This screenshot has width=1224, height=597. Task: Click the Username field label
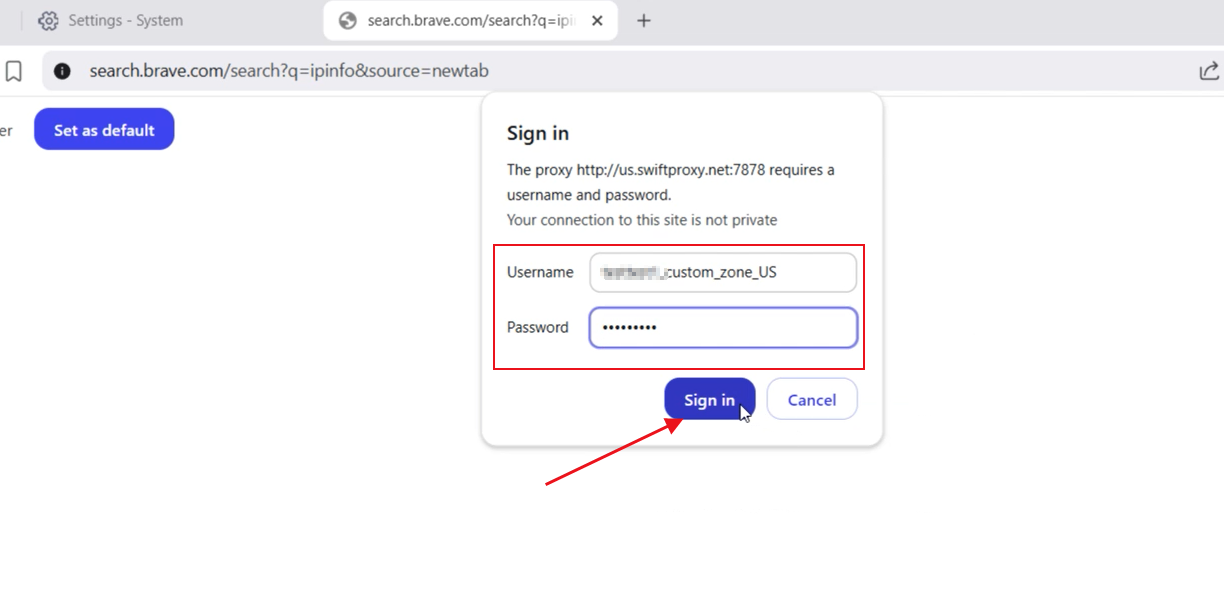pos(540,273)
